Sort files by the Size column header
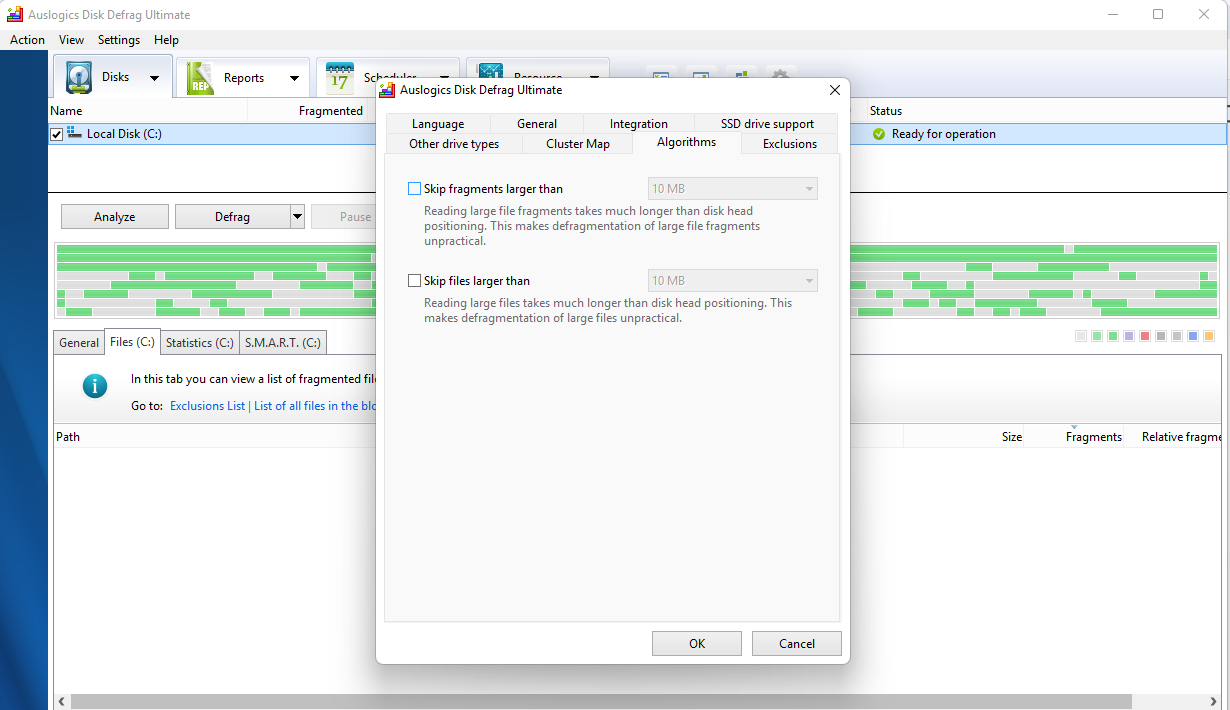1230x710 pixels. pos(1012,437)
